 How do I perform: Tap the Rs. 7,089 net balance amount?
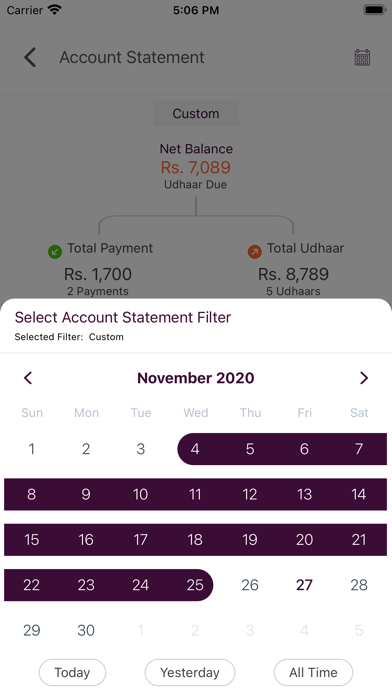196,167
